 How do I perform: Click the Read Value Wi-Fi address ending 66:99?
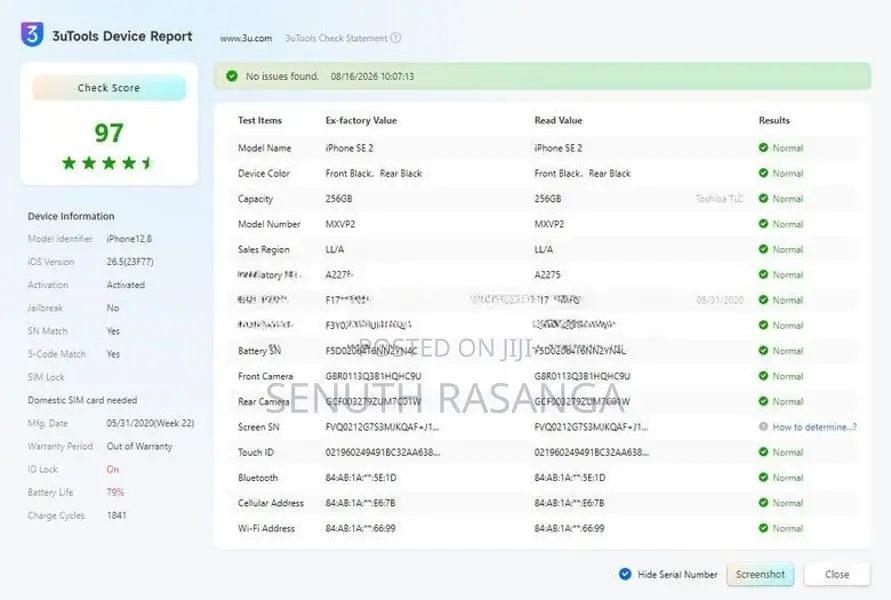(569, 528)
